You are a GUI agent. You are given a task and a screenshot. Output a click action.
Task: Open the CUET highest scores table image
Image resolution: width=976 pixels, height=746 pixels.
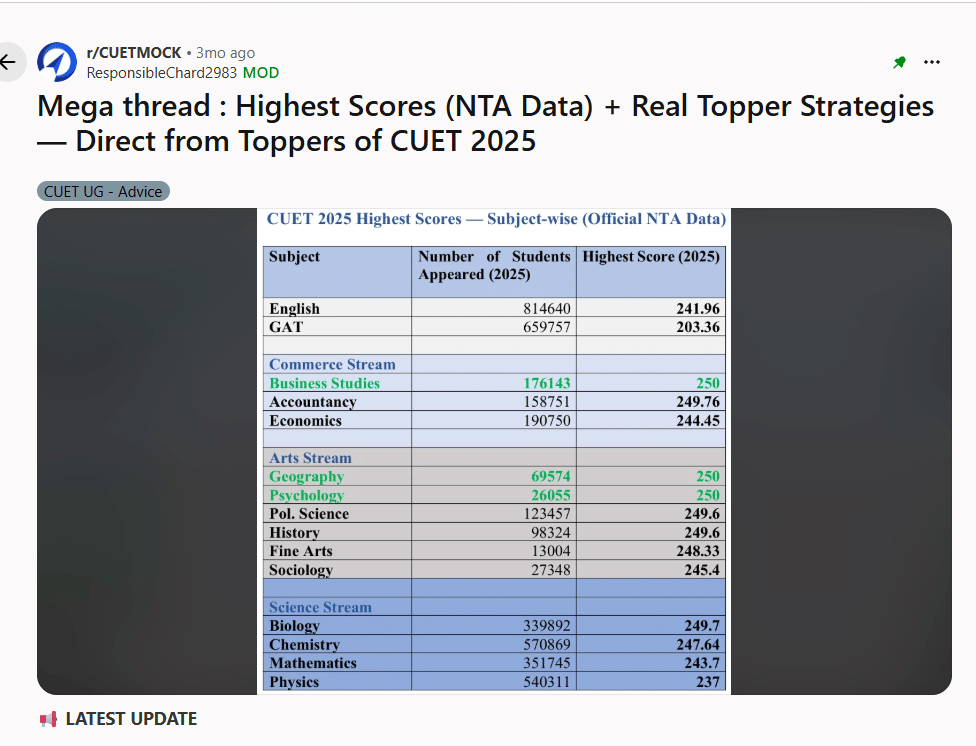494,451
